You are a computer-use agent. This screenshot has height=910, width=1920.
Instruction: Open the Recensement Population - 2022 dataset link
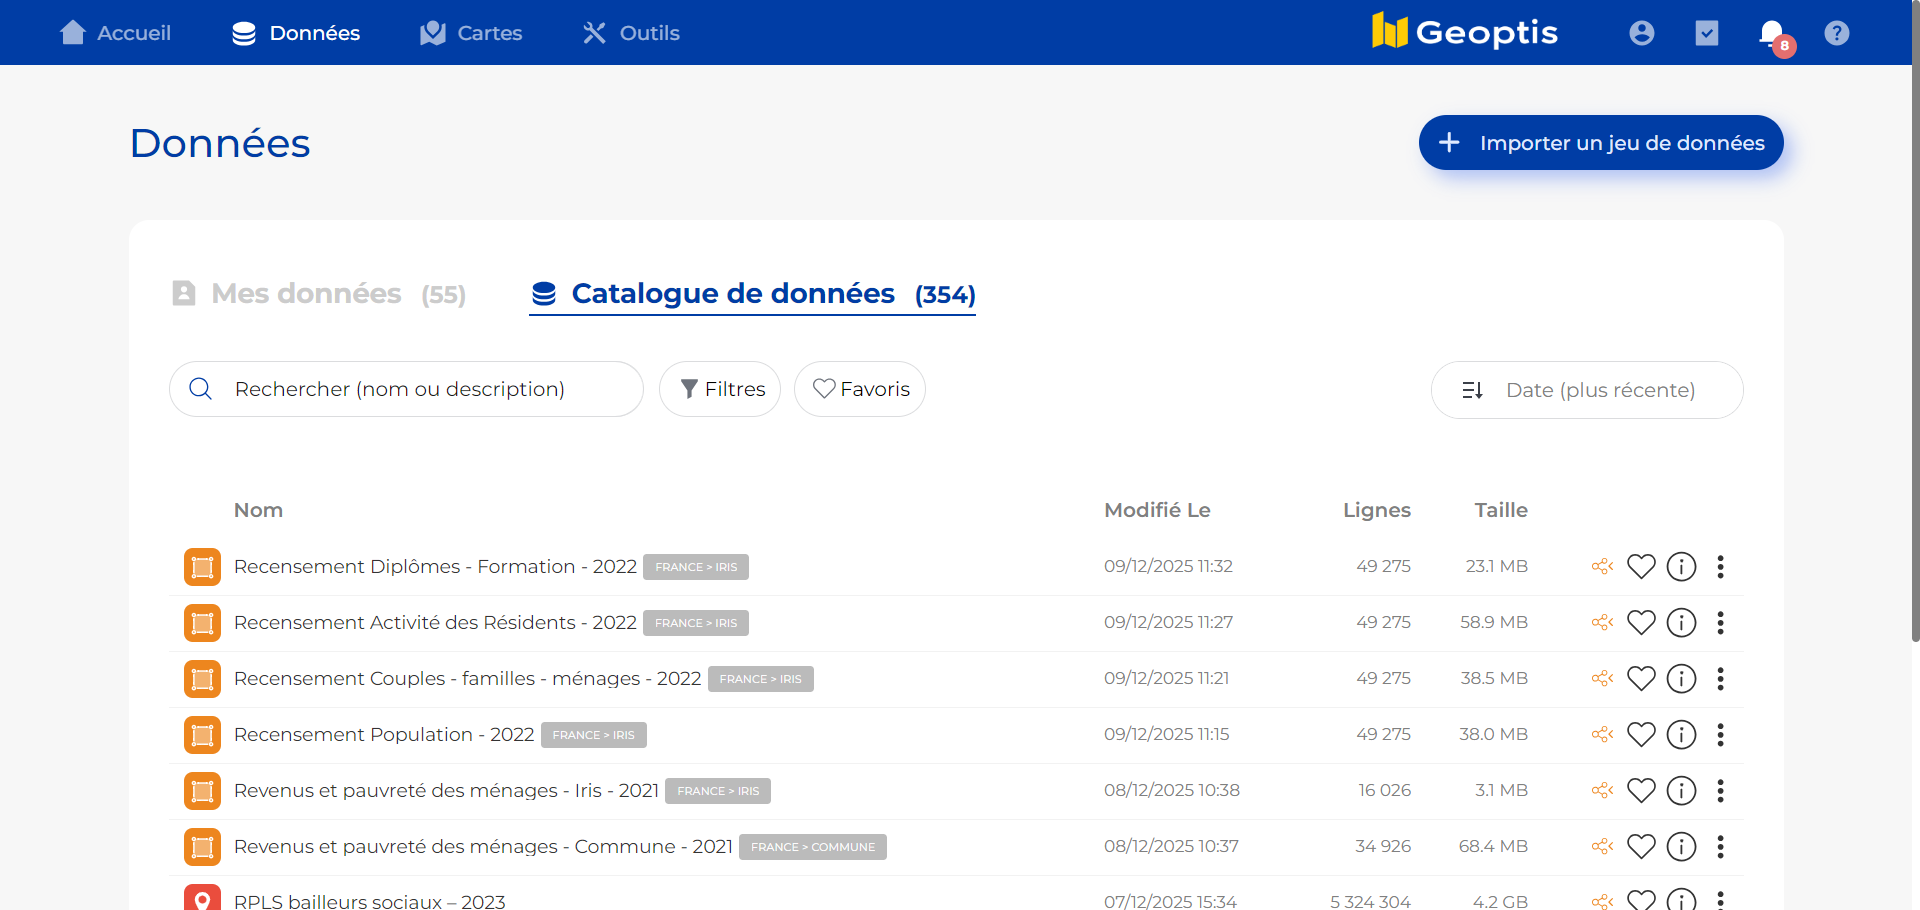[x=383, y=734]
